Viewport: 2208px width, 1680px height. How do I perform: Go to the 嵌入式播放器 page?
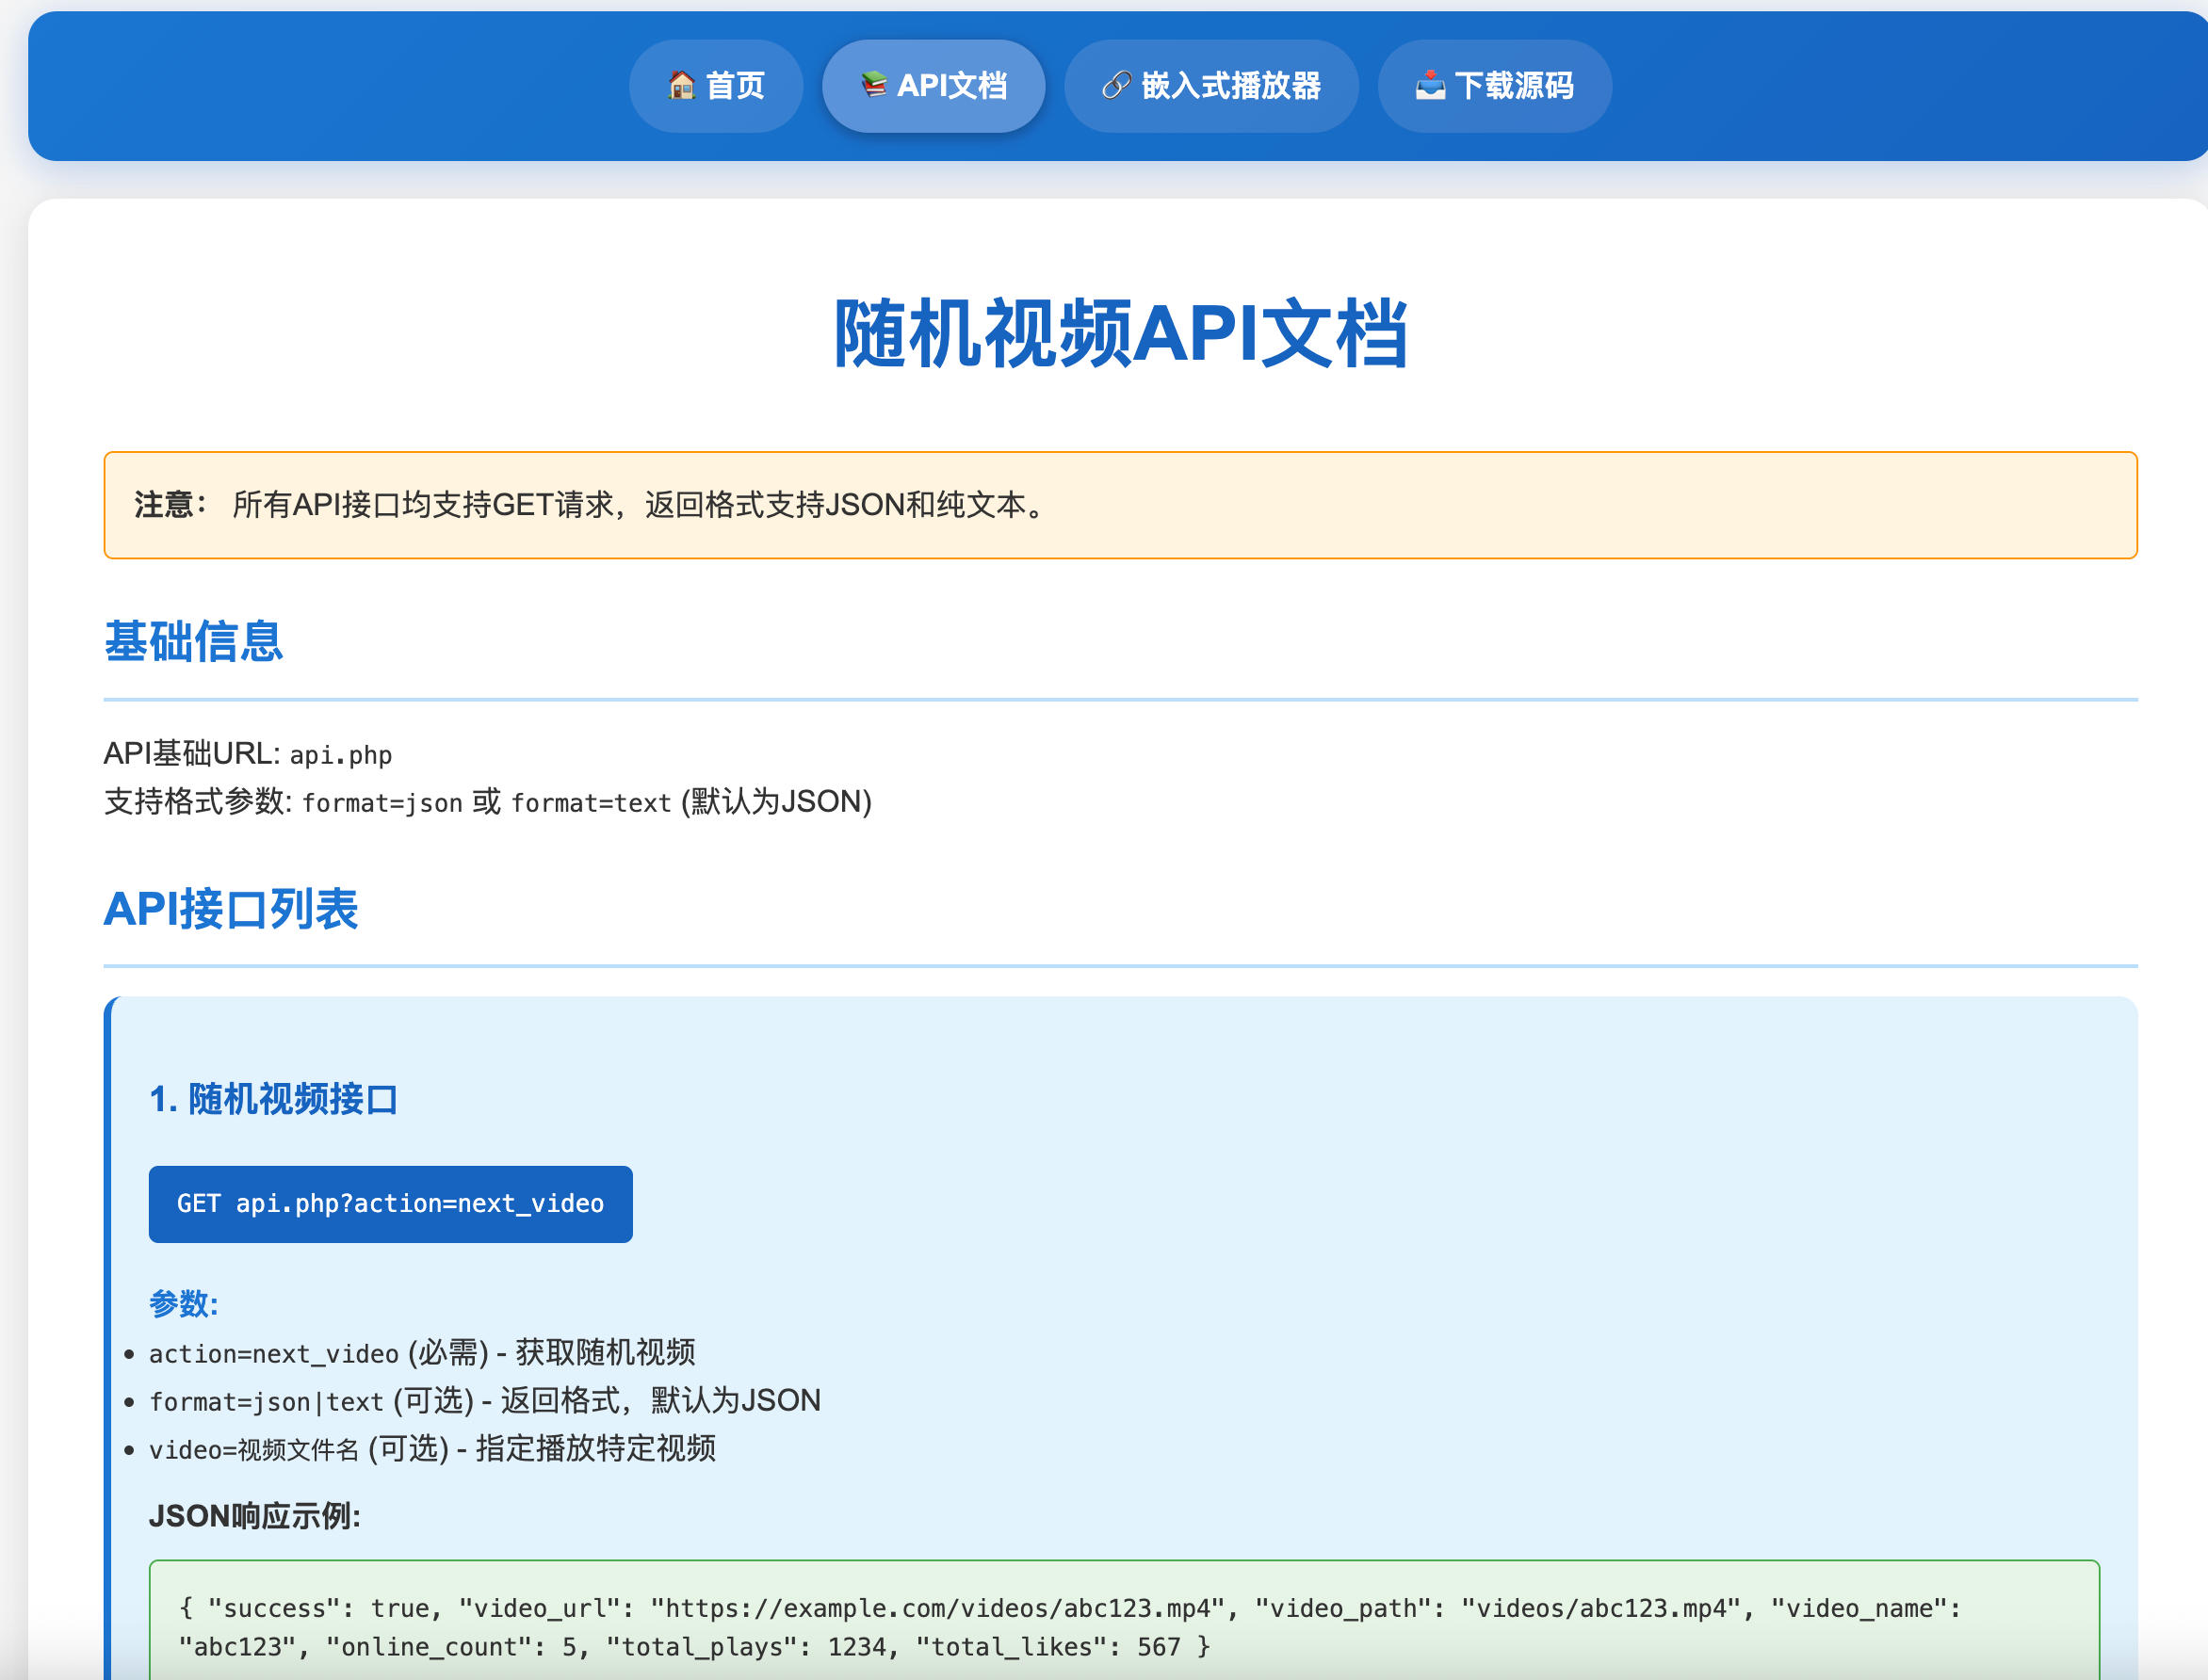click(x=1211, y=86)
